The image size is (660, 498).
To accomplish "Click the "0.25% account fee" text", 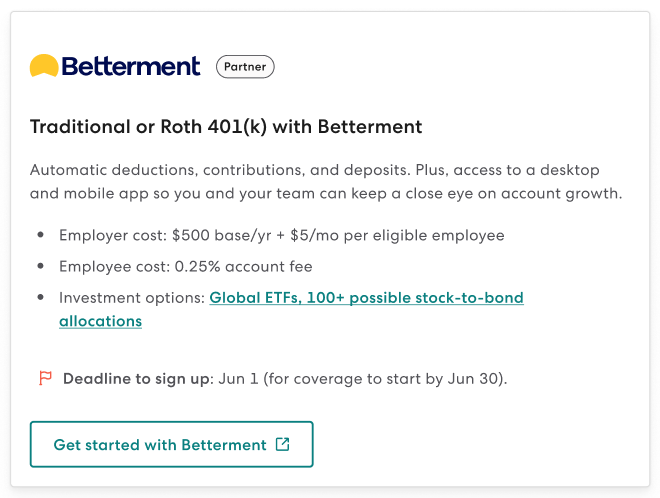I will pyautogui.click(x=243, y=266).
